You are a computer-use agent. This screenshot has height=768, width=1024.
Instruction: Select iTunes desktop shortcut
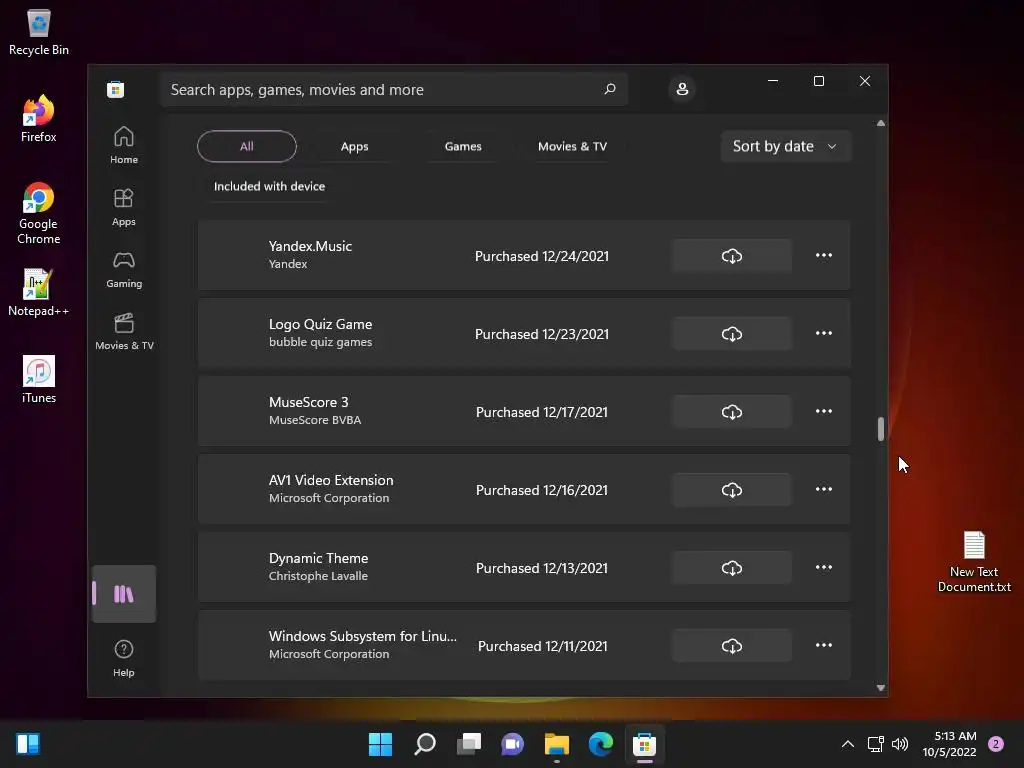pyautogui.click(x=39, y=379)
